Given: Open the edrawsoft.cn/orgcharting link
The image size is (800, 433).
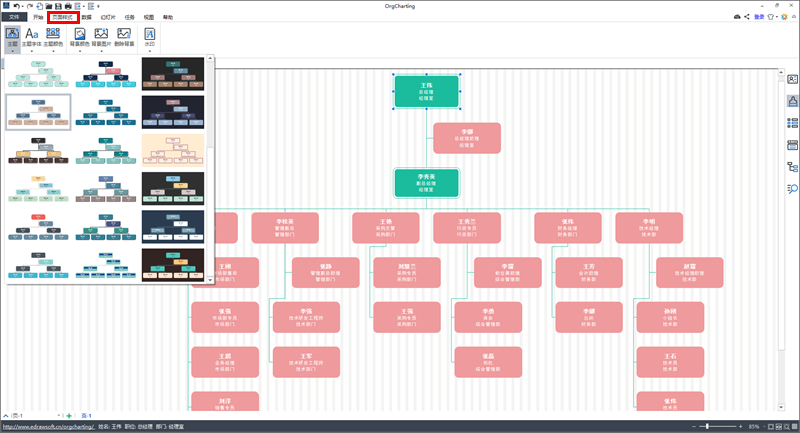Looking at the screenshot, I should point(48,426).
